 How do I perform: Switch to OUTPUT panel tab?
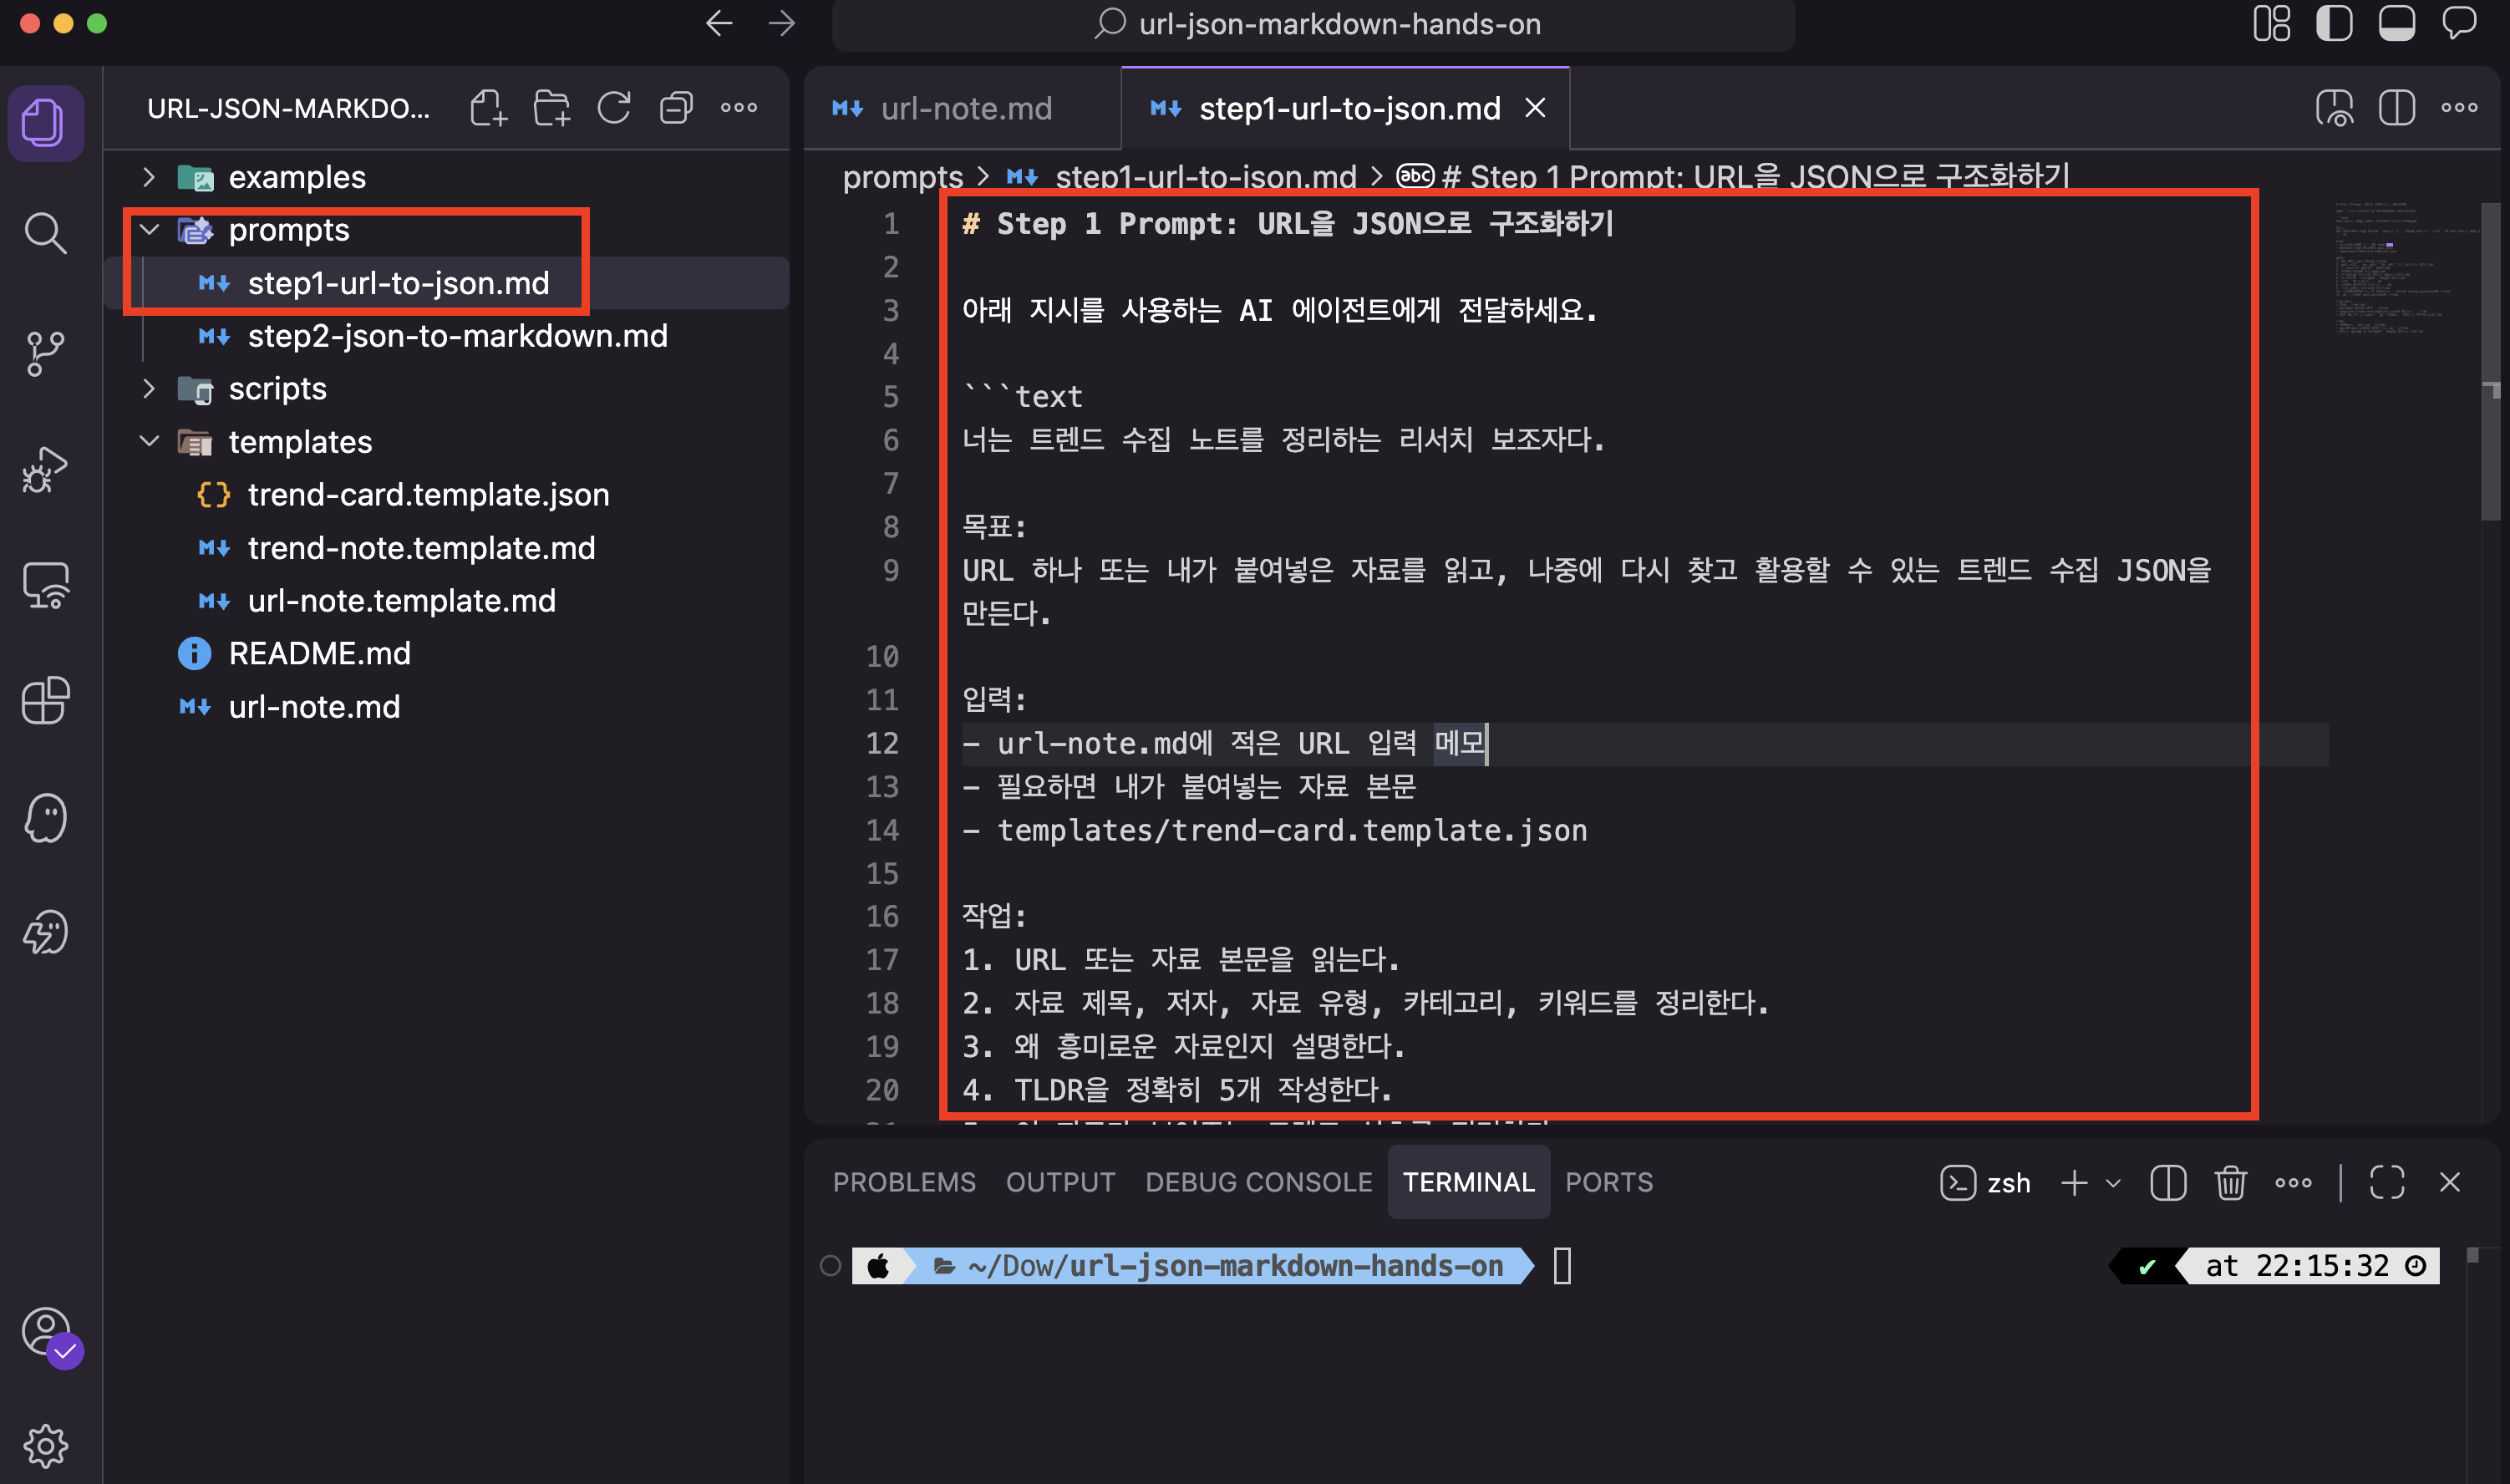click(1060, 1182)
